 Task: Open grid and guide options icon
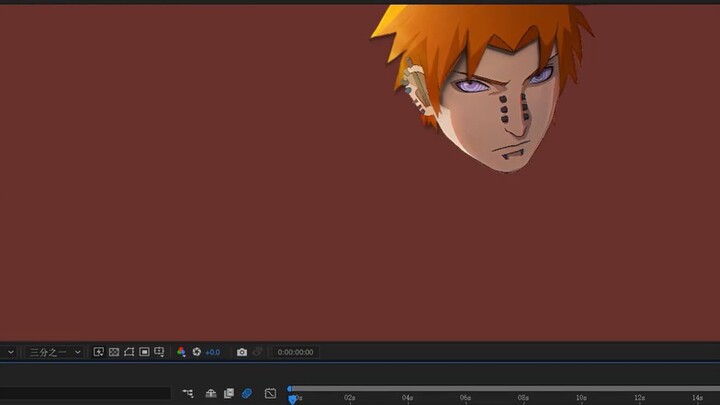[159, 352]
